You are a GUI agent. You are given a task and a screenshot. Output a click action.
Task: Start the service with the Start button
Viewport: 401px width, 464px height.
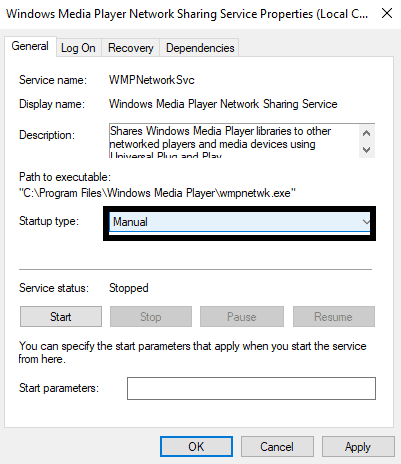tap(61, 317)
